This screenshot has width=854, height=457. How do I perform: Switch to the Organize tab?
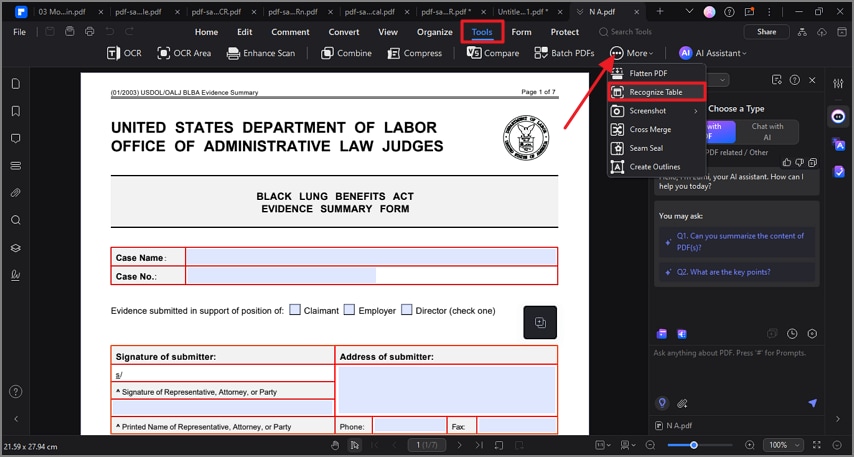click(435, 32)
